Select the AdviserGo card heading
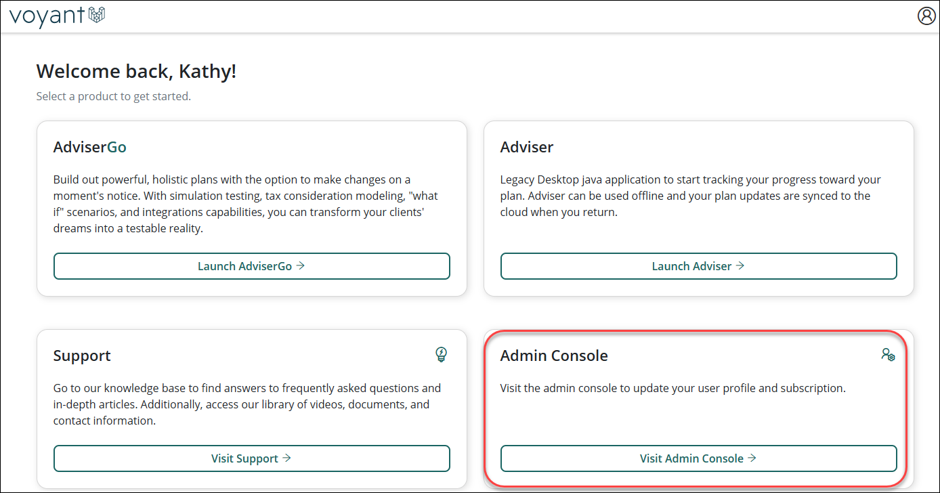 click(90, 147)
